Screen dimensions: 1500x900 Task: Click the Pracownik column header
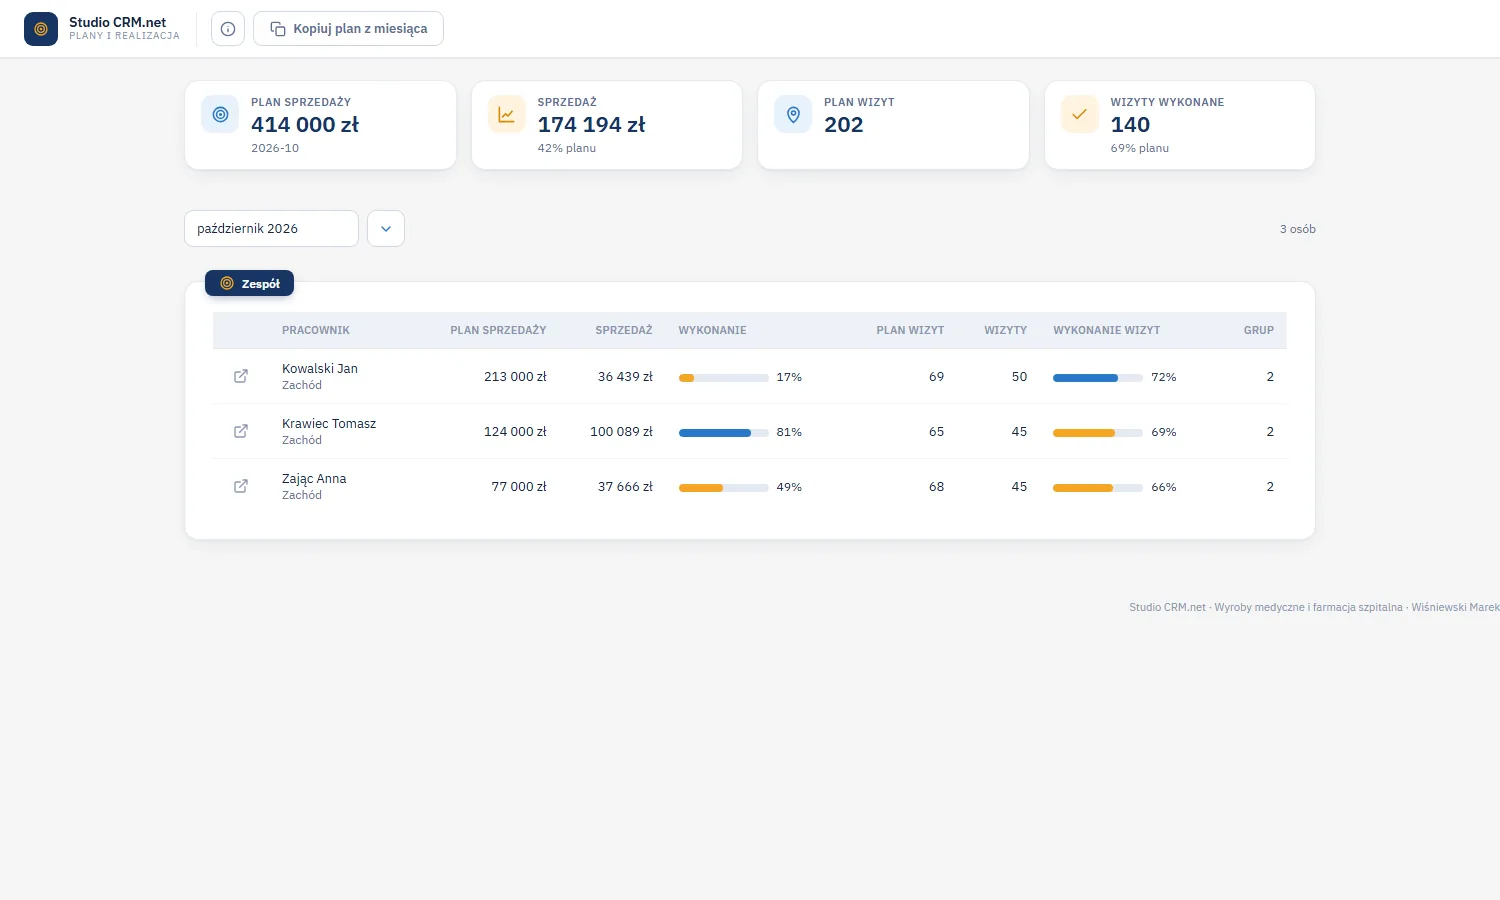coord(316,330)
